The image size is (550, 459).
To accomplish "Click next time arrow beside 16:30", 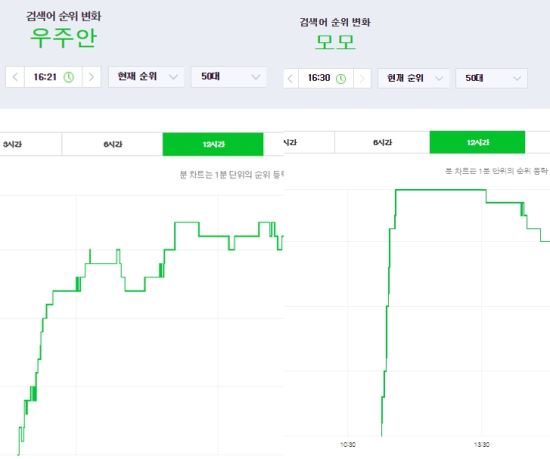I will [362, 78].
